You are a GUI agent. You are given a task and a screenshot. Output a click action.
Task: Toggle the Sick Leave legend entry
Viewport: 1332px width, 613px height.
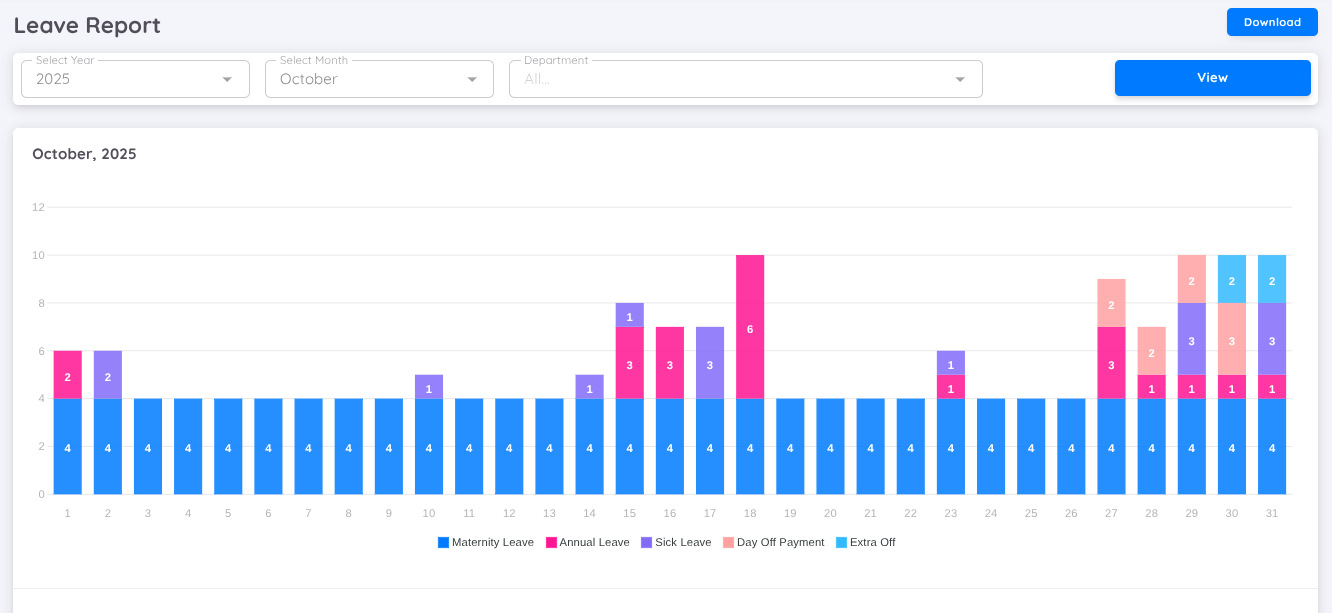[677, 542]
